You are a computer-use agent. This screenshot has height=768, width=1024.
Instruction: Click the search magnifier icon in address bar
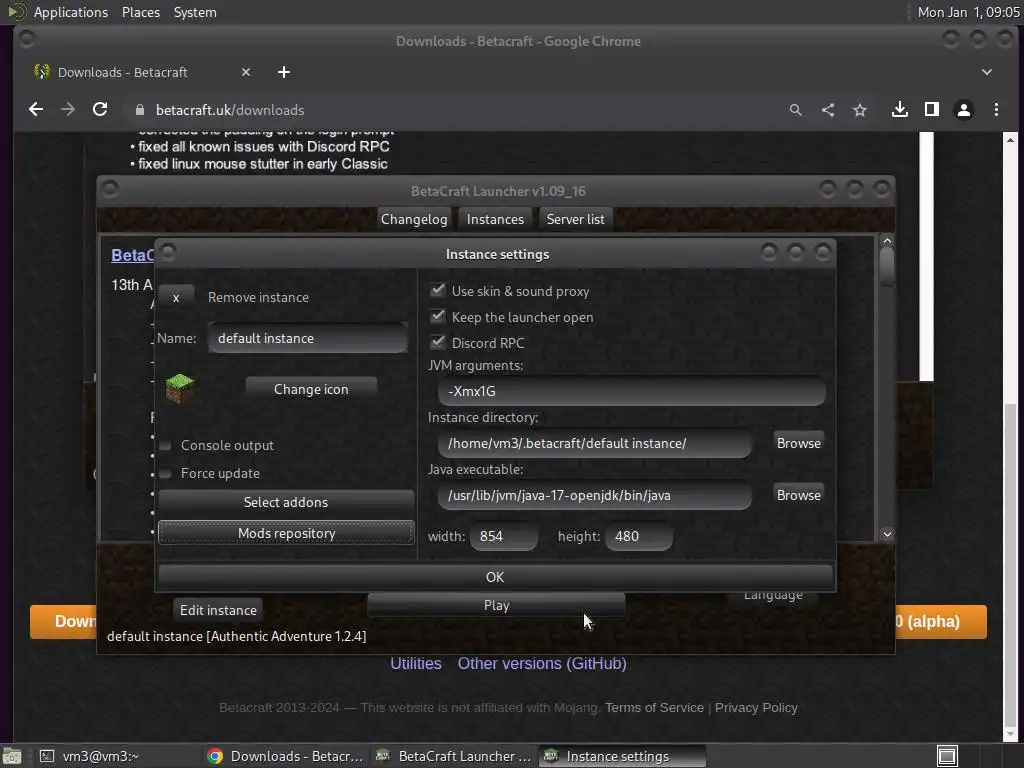point(795,110)
